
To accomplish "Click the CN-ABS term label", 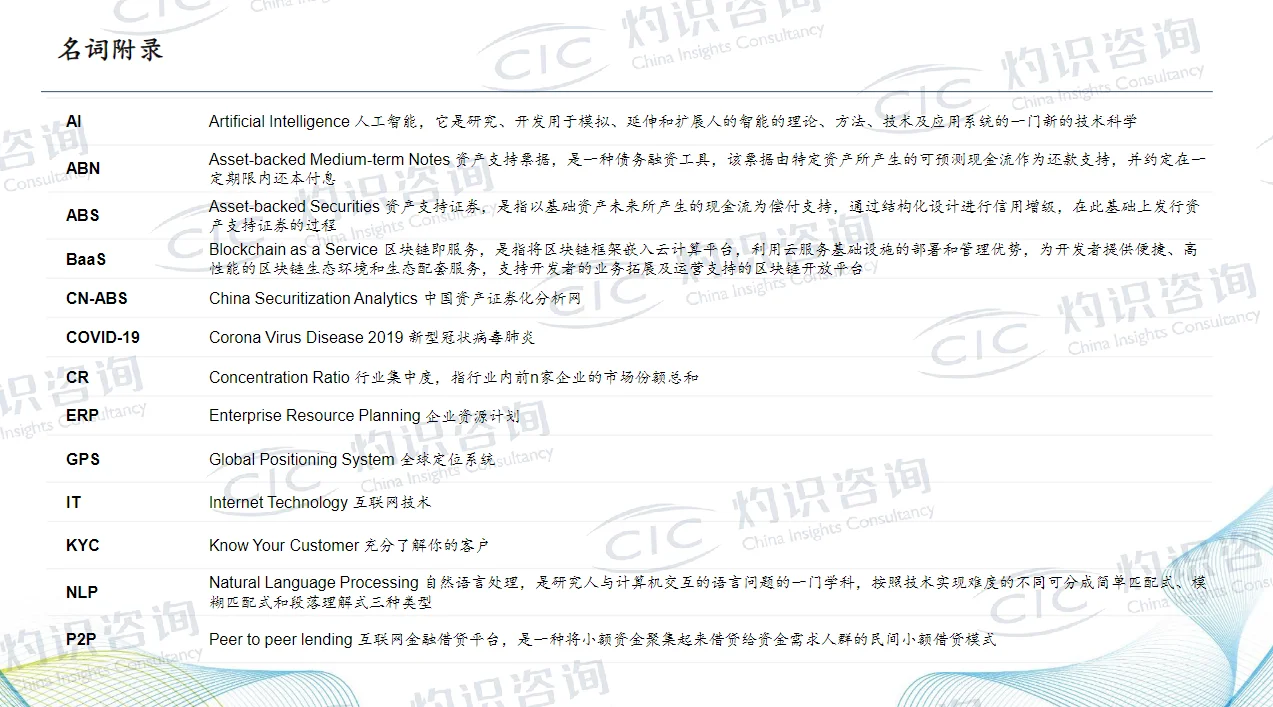I will (96, 298).
